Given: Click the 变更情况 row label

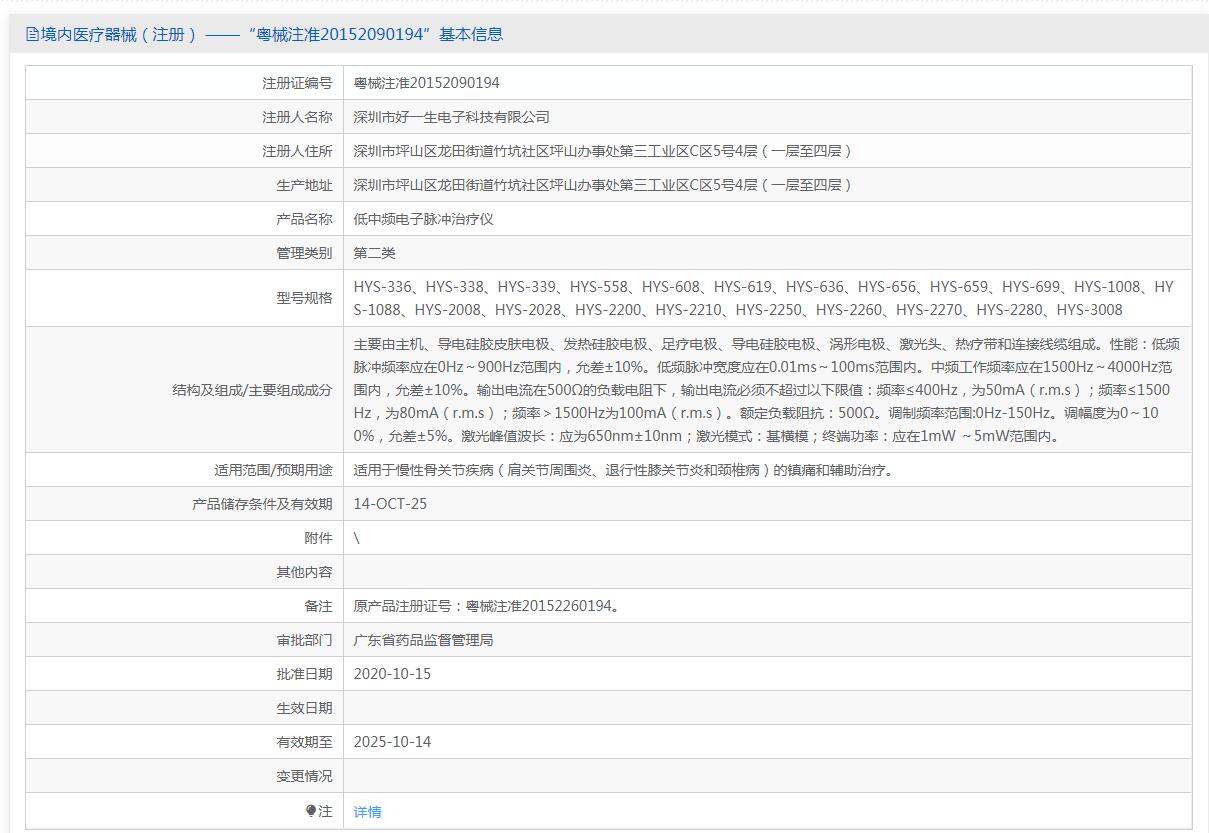Looking at the screenshot, I should [304, 776].
